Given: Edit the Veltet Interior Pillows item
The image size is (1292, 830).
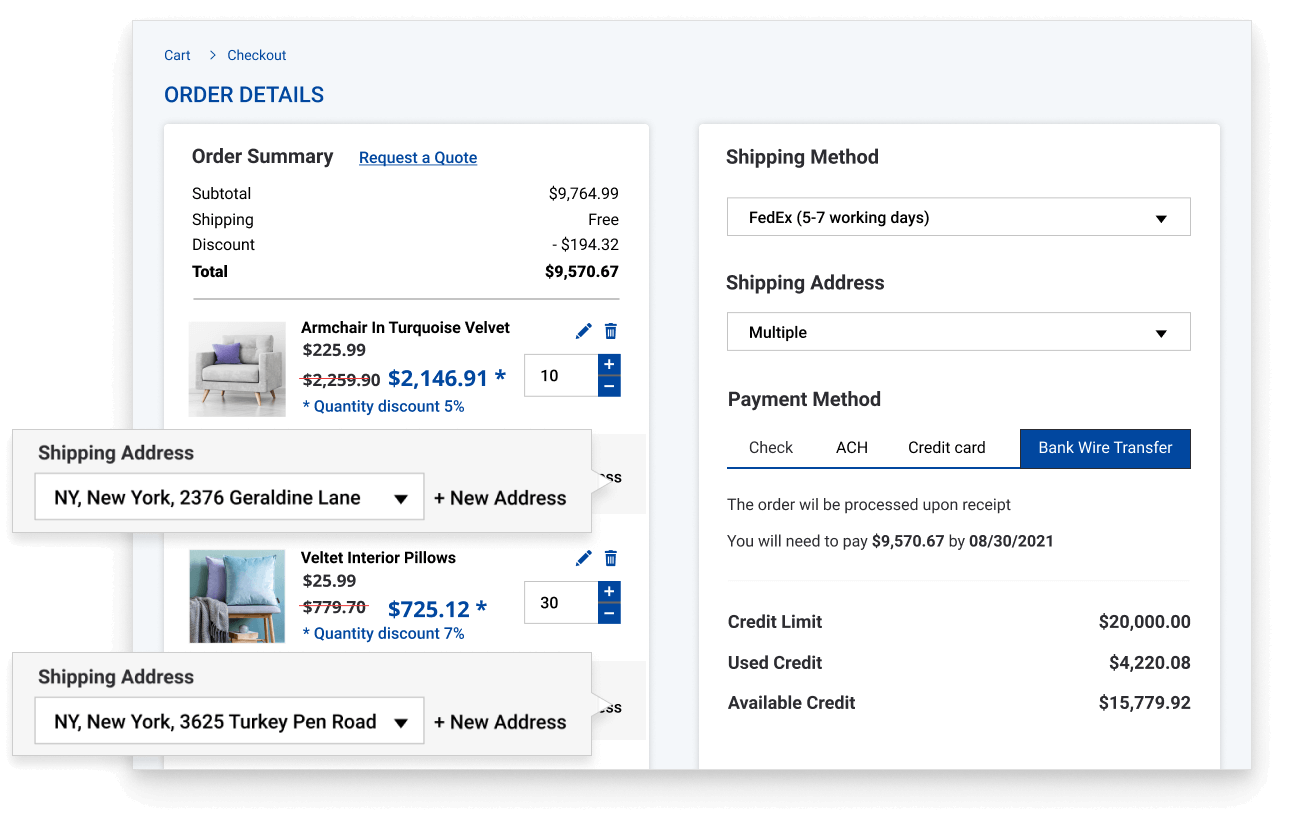Looking at the screenshot, I should tap(584, 558).
